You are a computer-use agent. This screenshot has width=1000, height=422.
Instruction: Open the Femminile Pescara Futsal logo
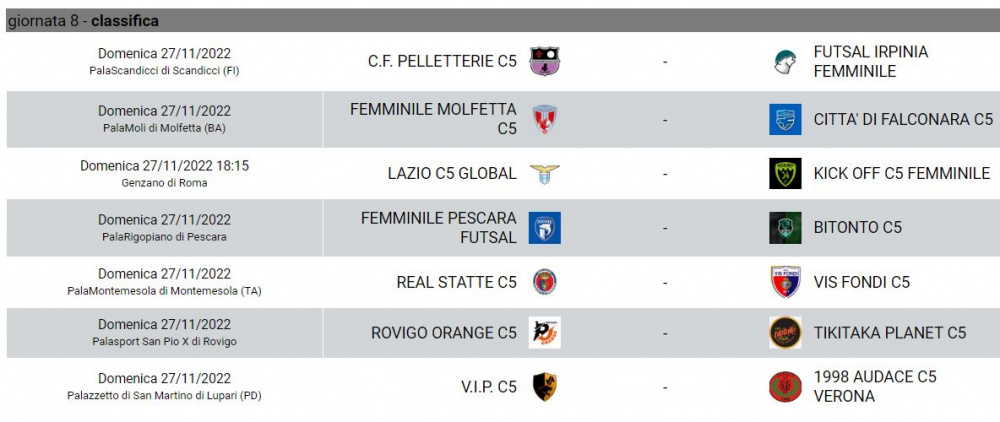click(x=545, y=228)
